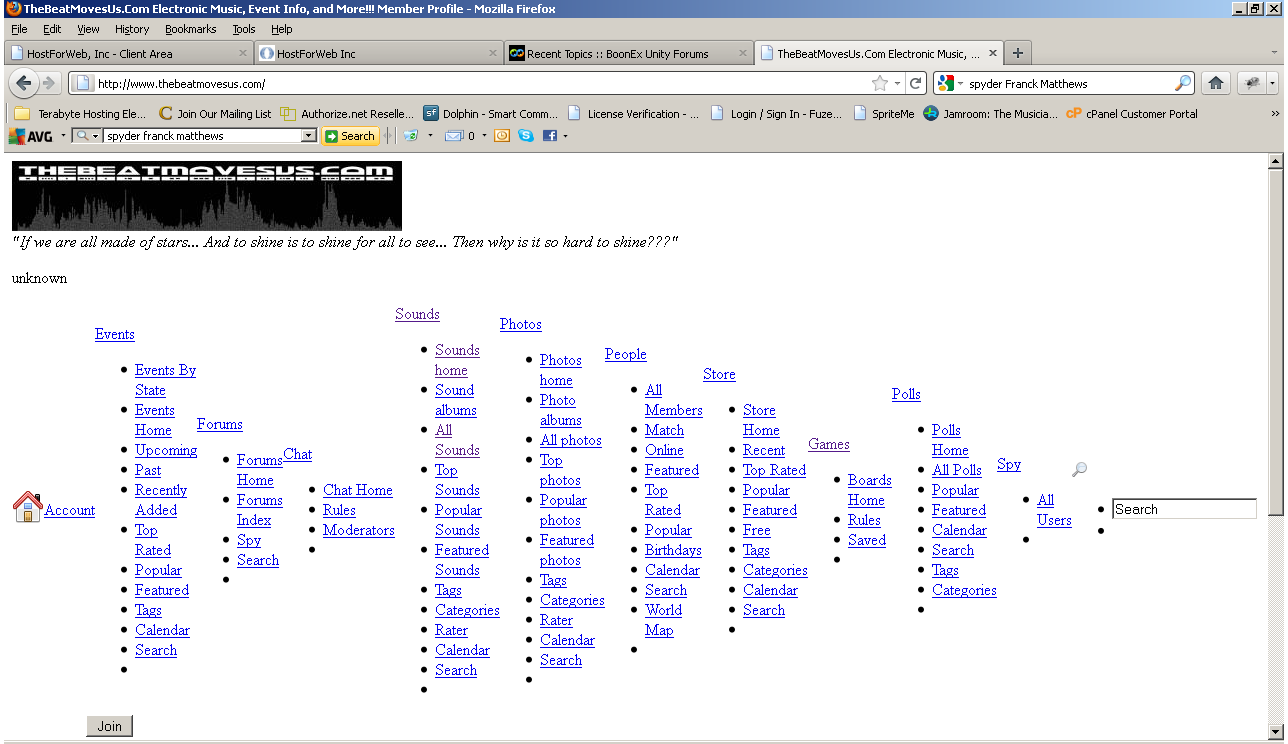Click the green AVG Search button

[350, 136]
